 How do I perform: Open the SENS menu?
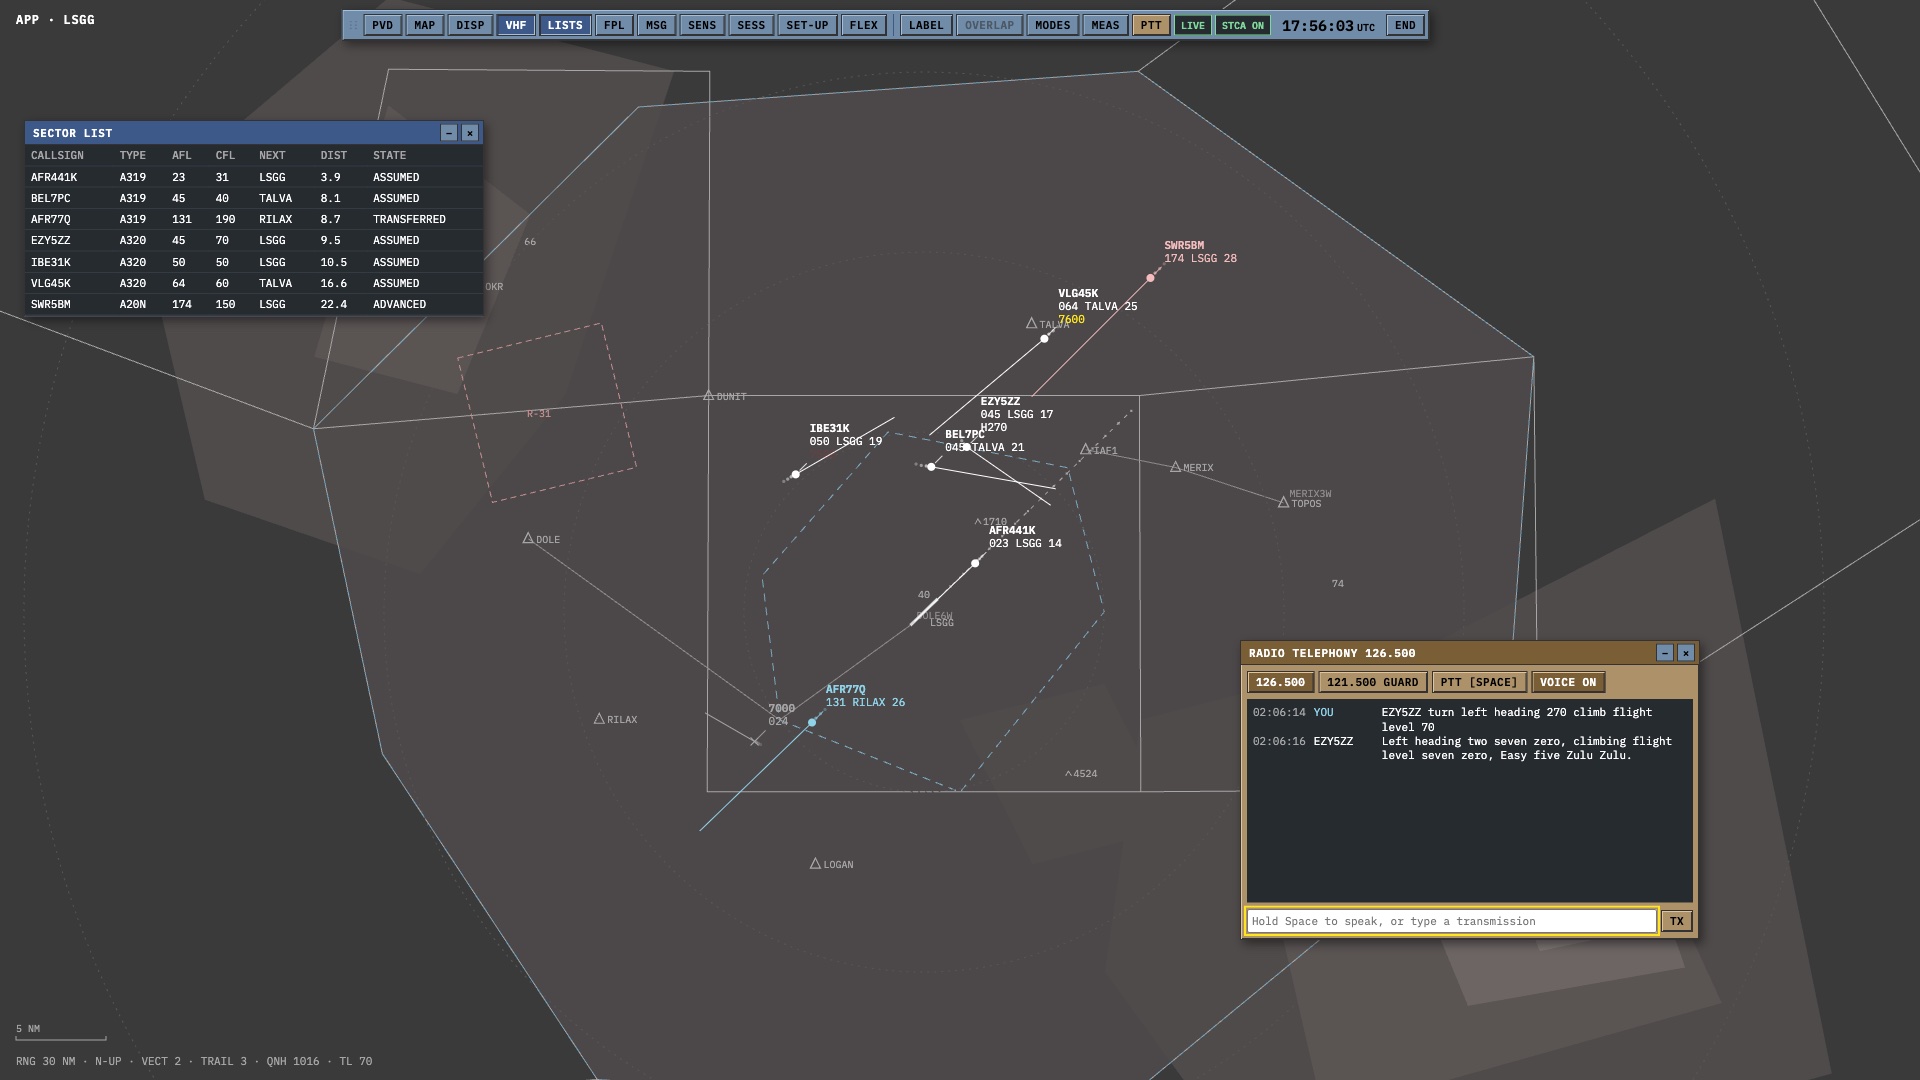pyautogui.click(x=702, y=25)
